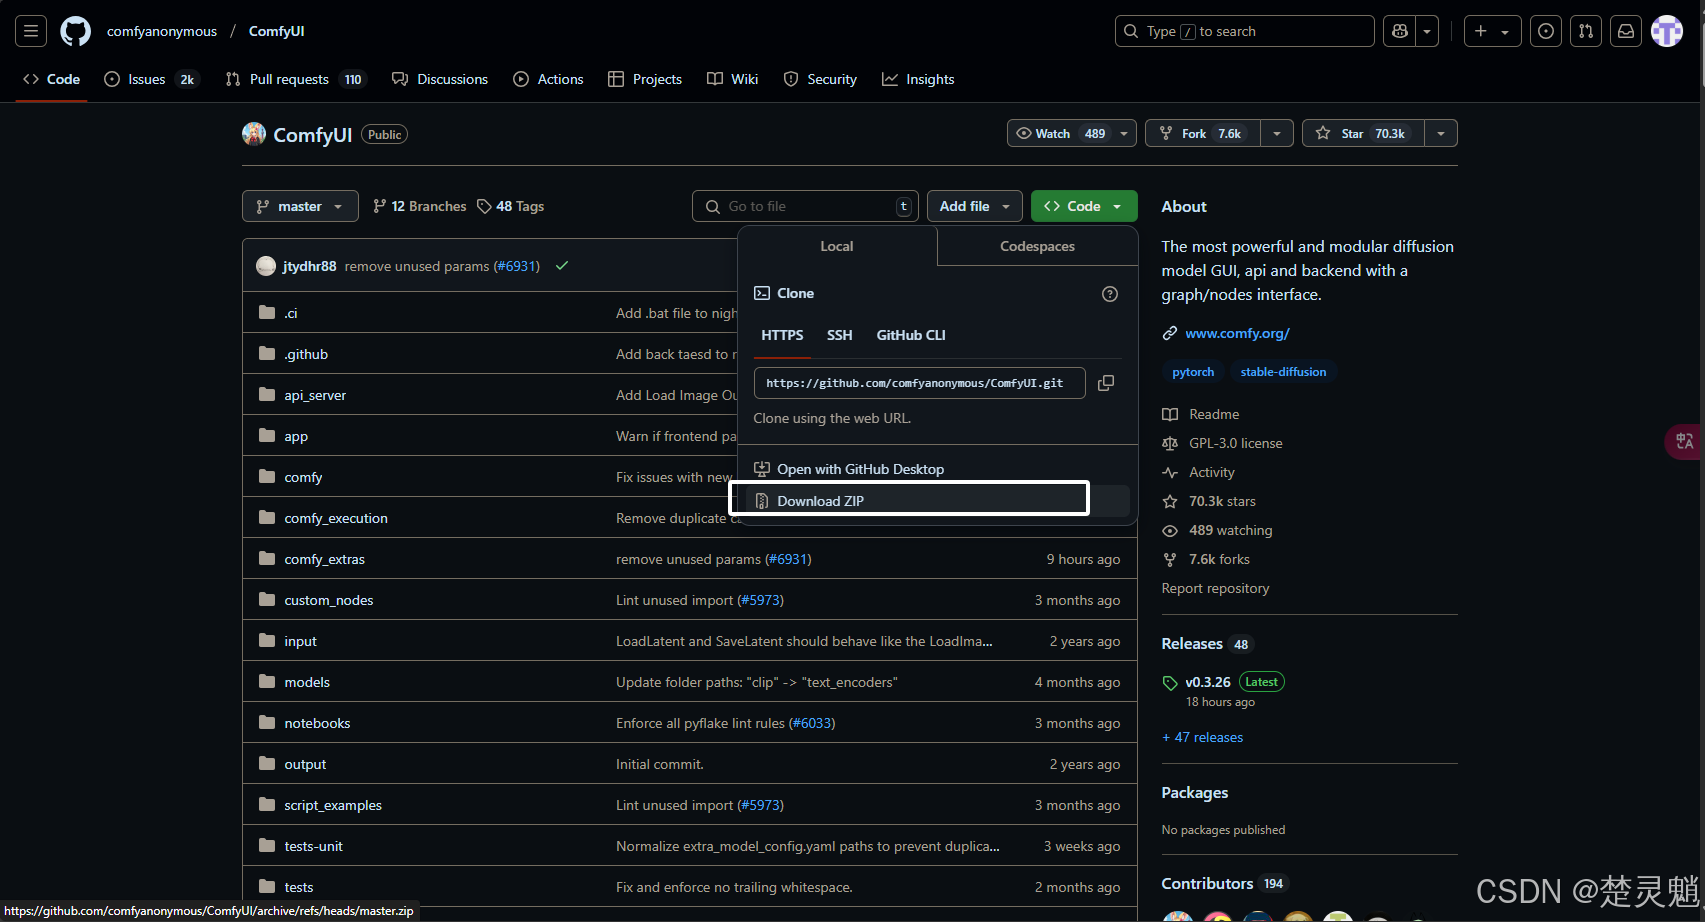This screenshot has height=922, width=1705.
Task: Open Copilot chat icon in header
Action: (x=1400, y=31)
